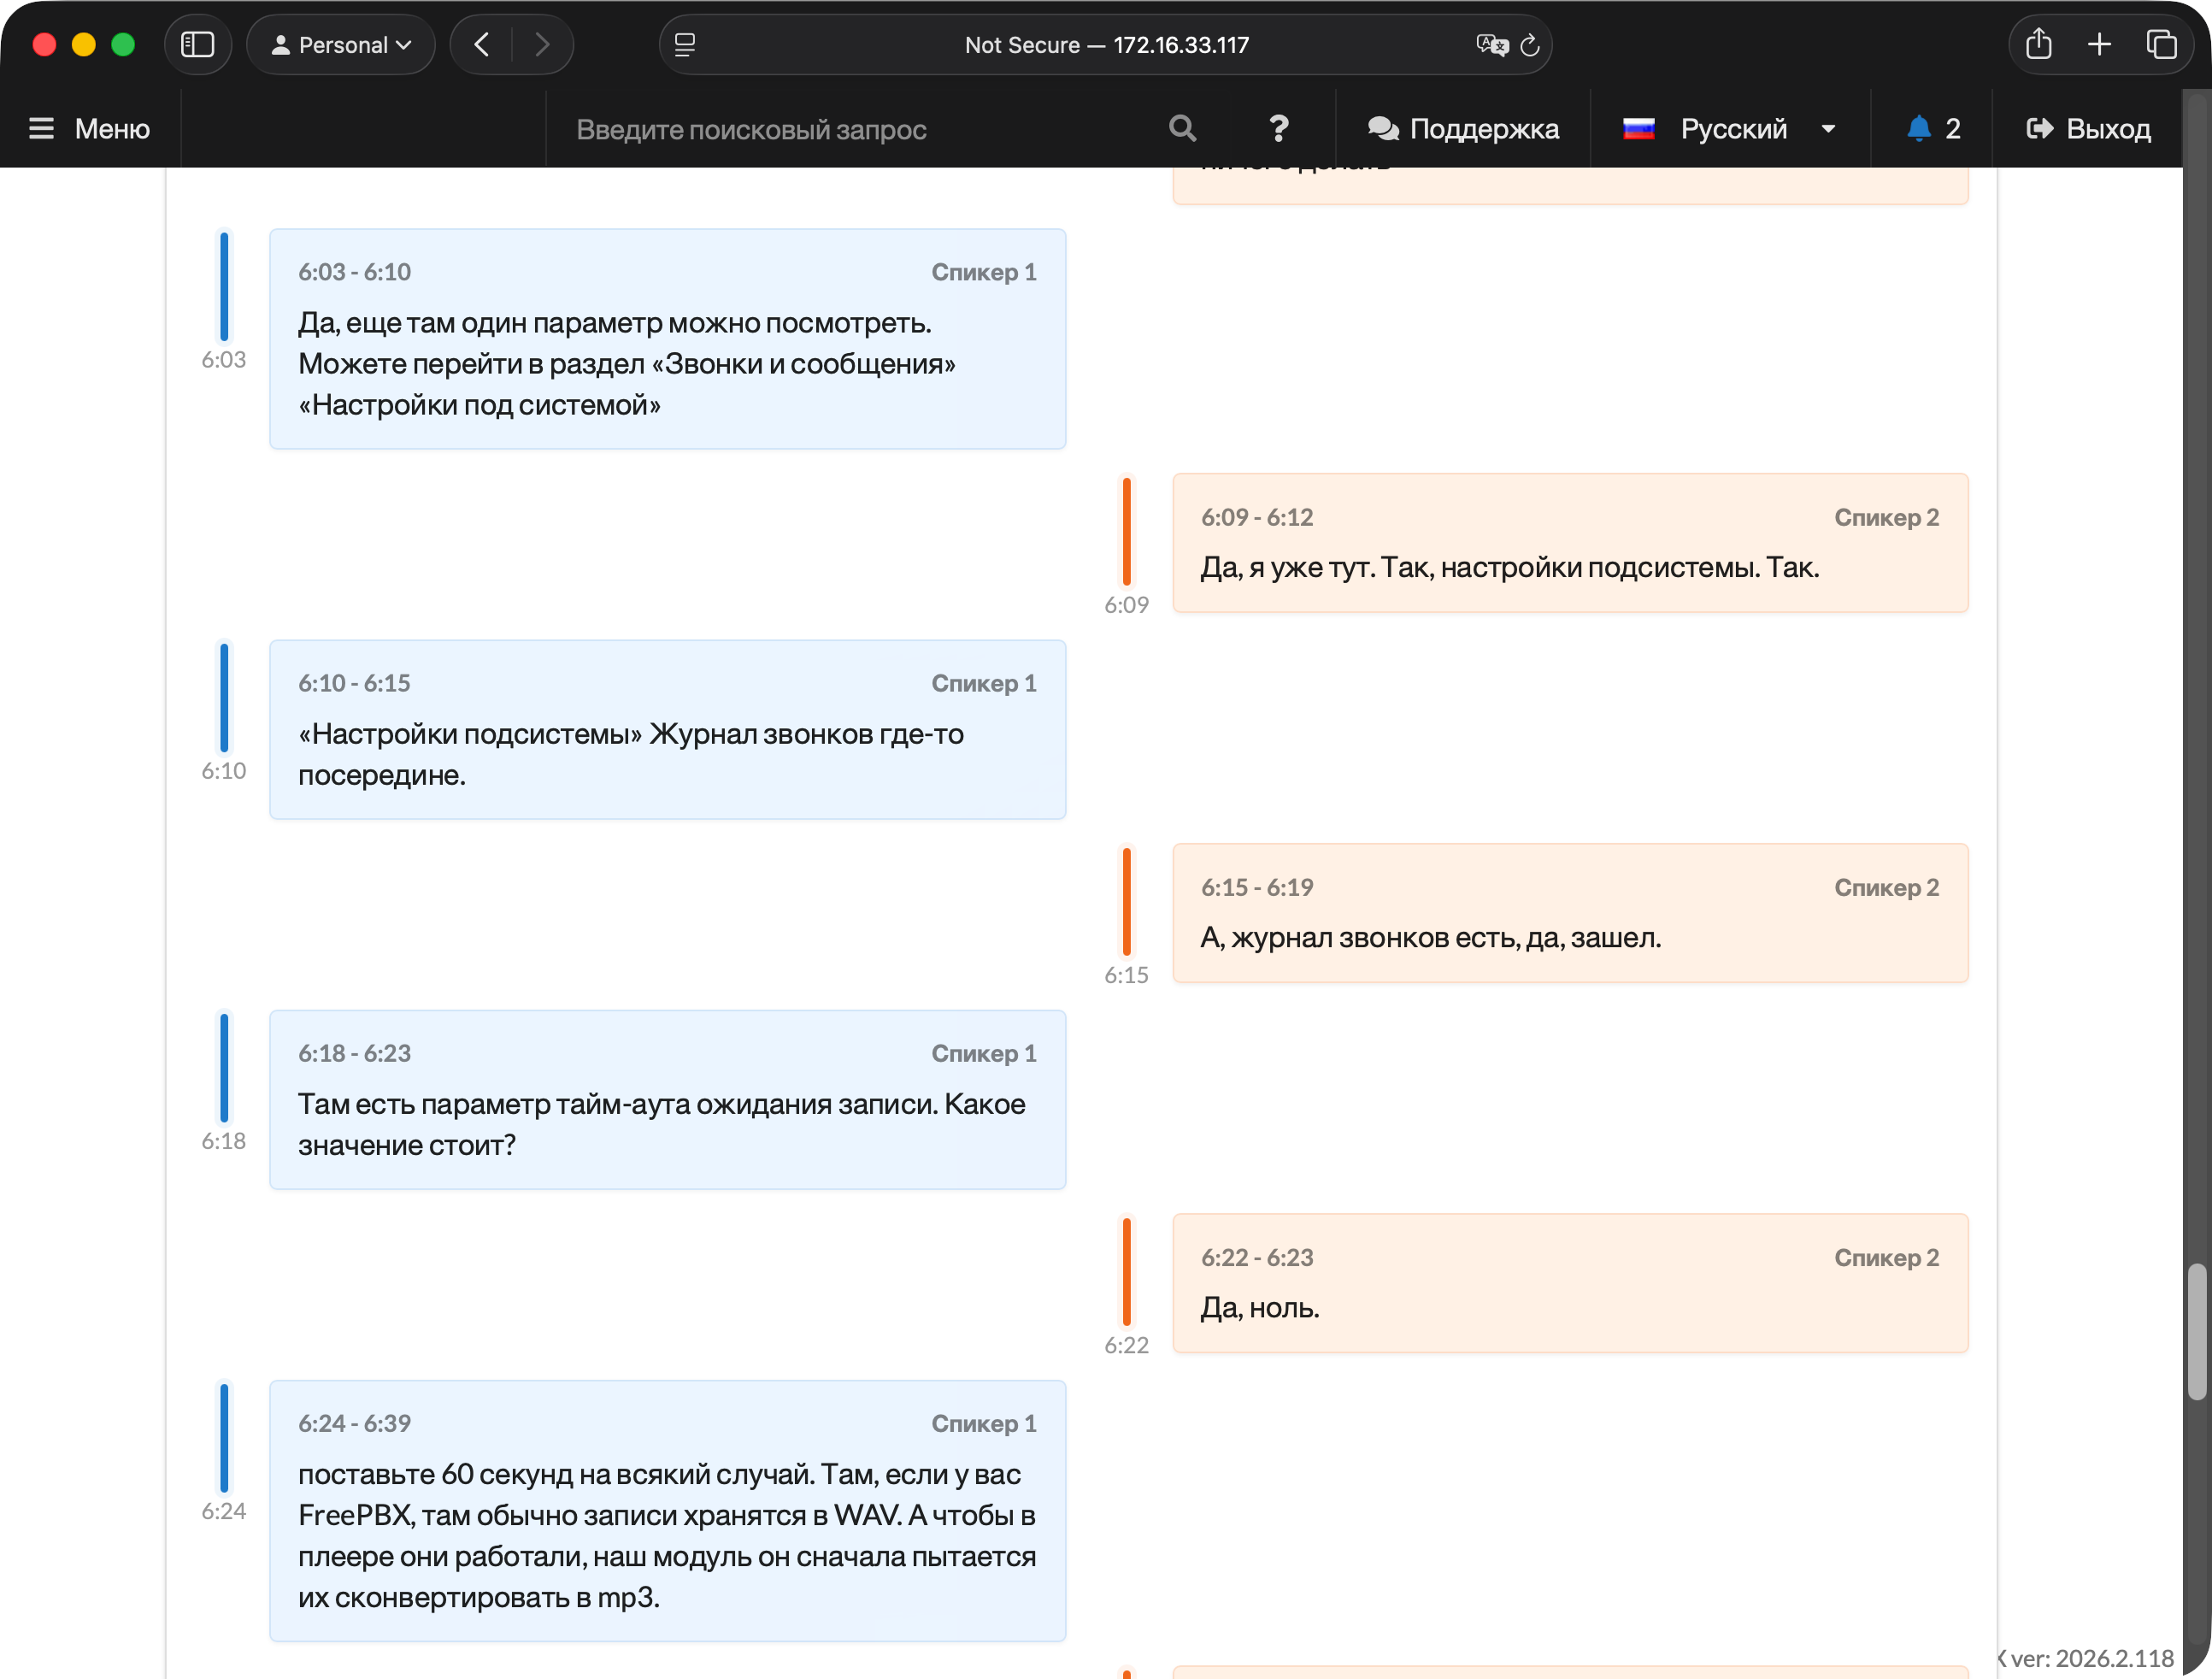Focus the Введите поисковый запрос field

(856, 129)
